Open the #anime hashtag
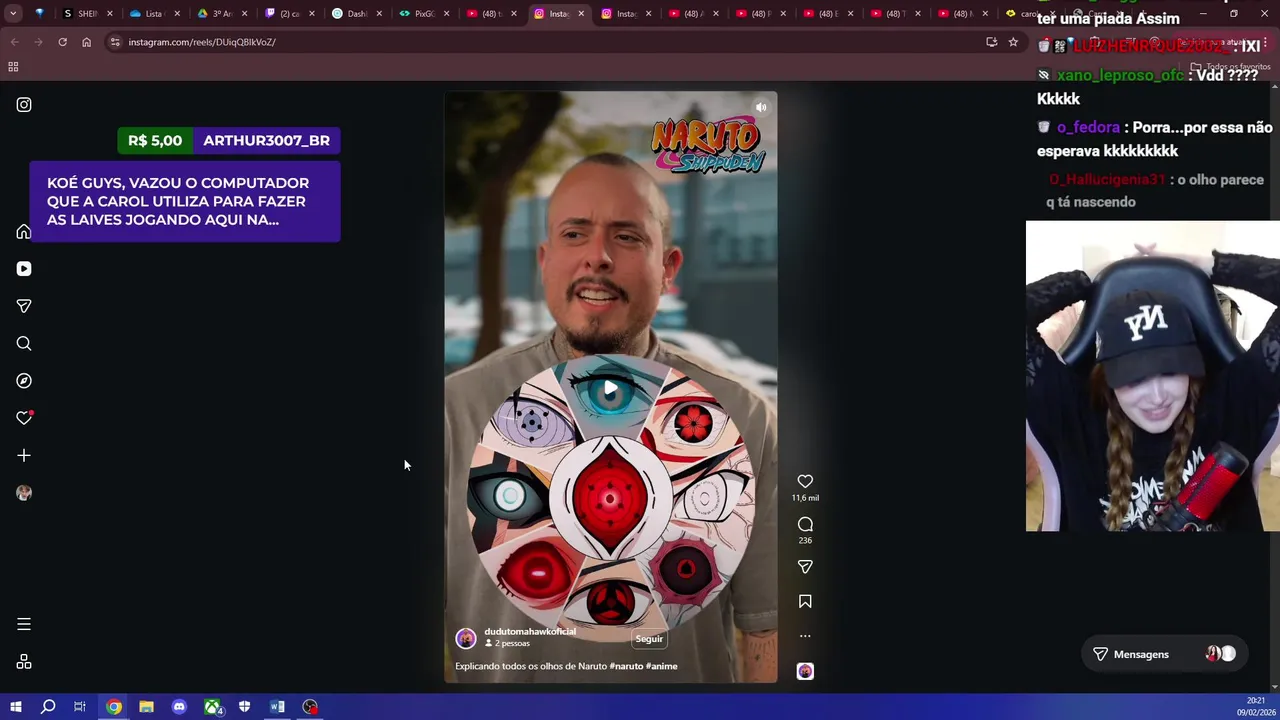This screenshot has width=1280, height=720. 662,666
